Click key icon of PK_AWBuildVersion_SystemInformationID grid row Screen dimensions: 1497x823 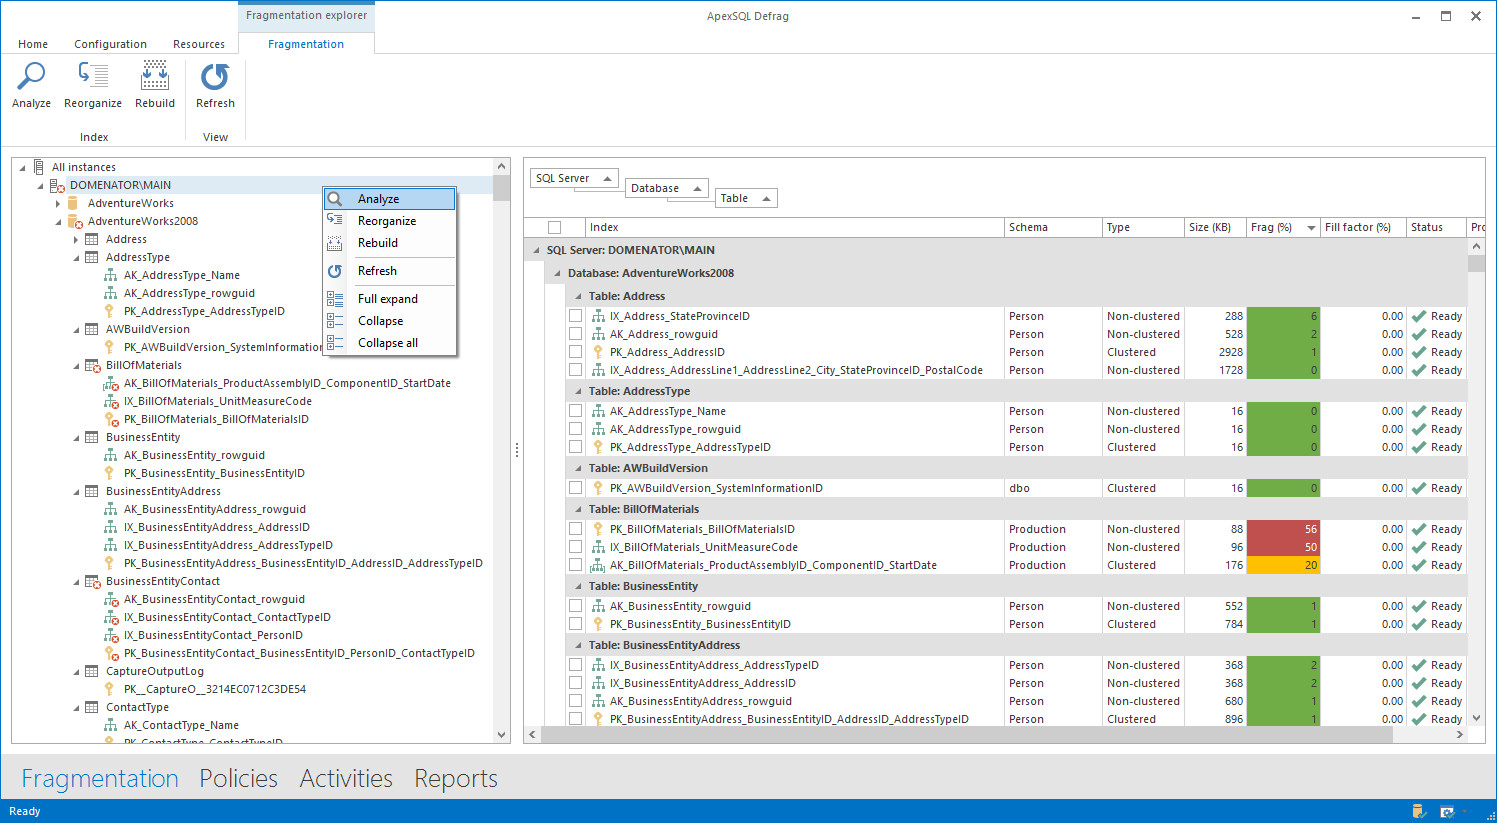(x=598, y=488)
